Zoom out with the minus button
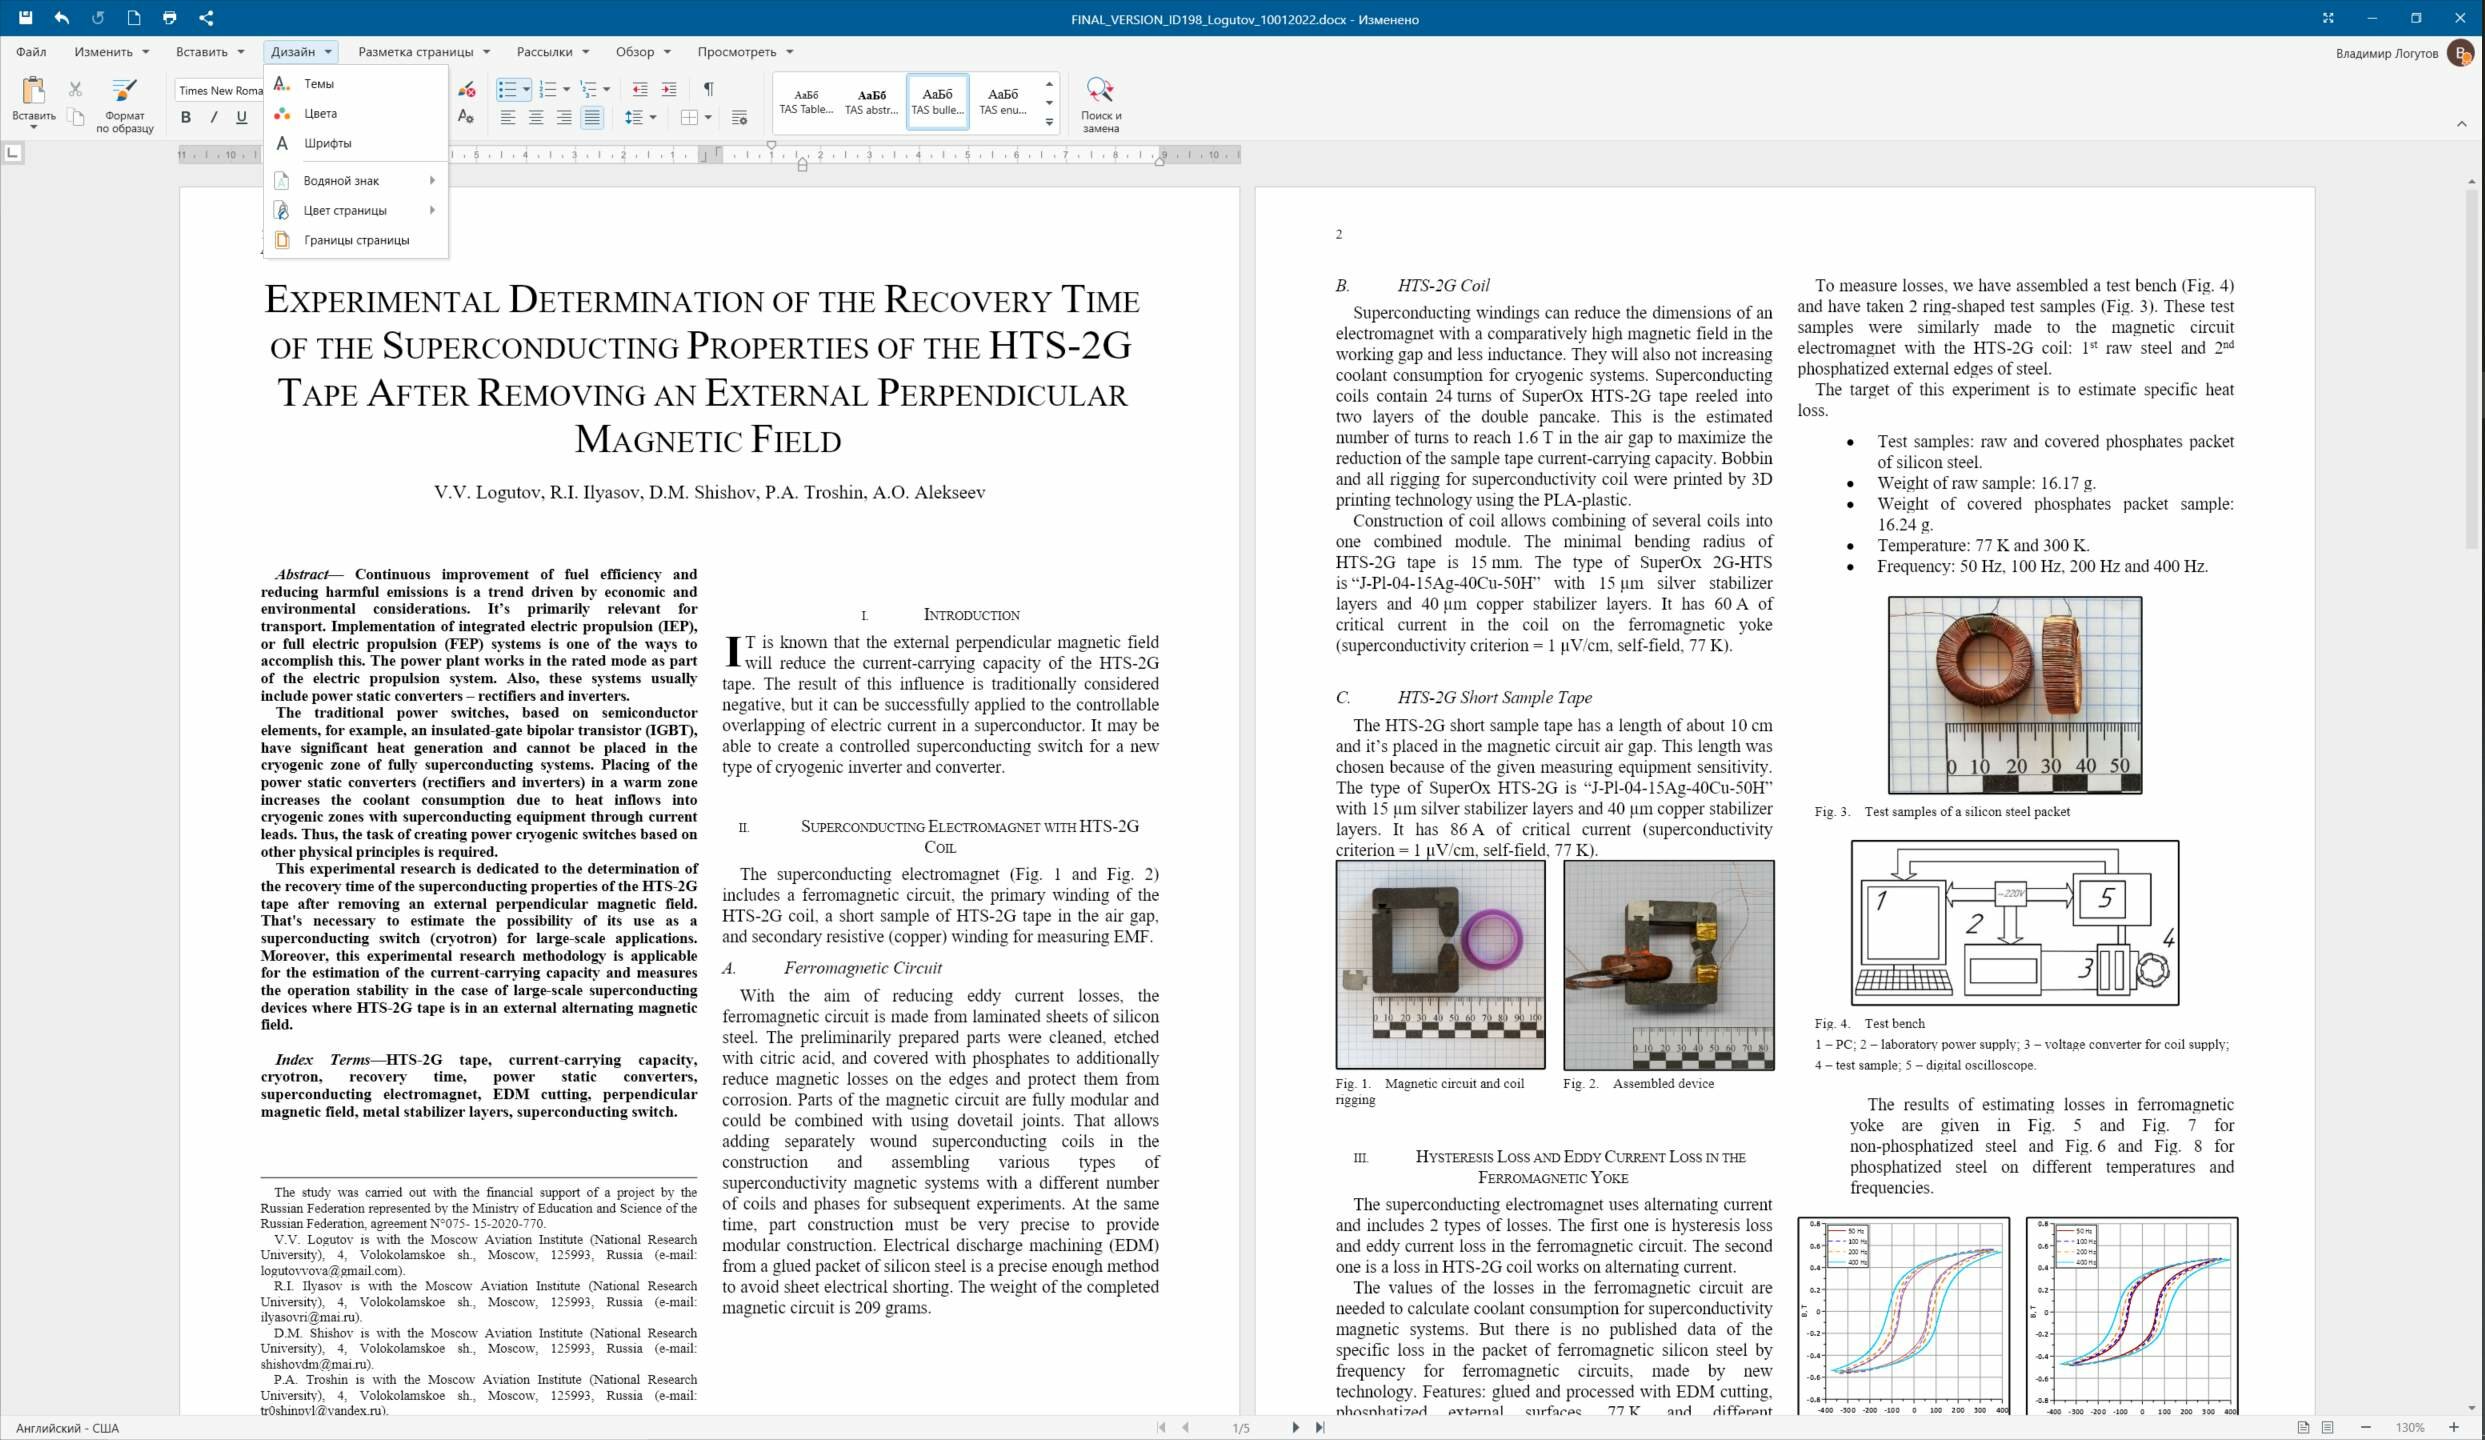Screen dimensions: 2485x1440 tap(2366, 1427)
